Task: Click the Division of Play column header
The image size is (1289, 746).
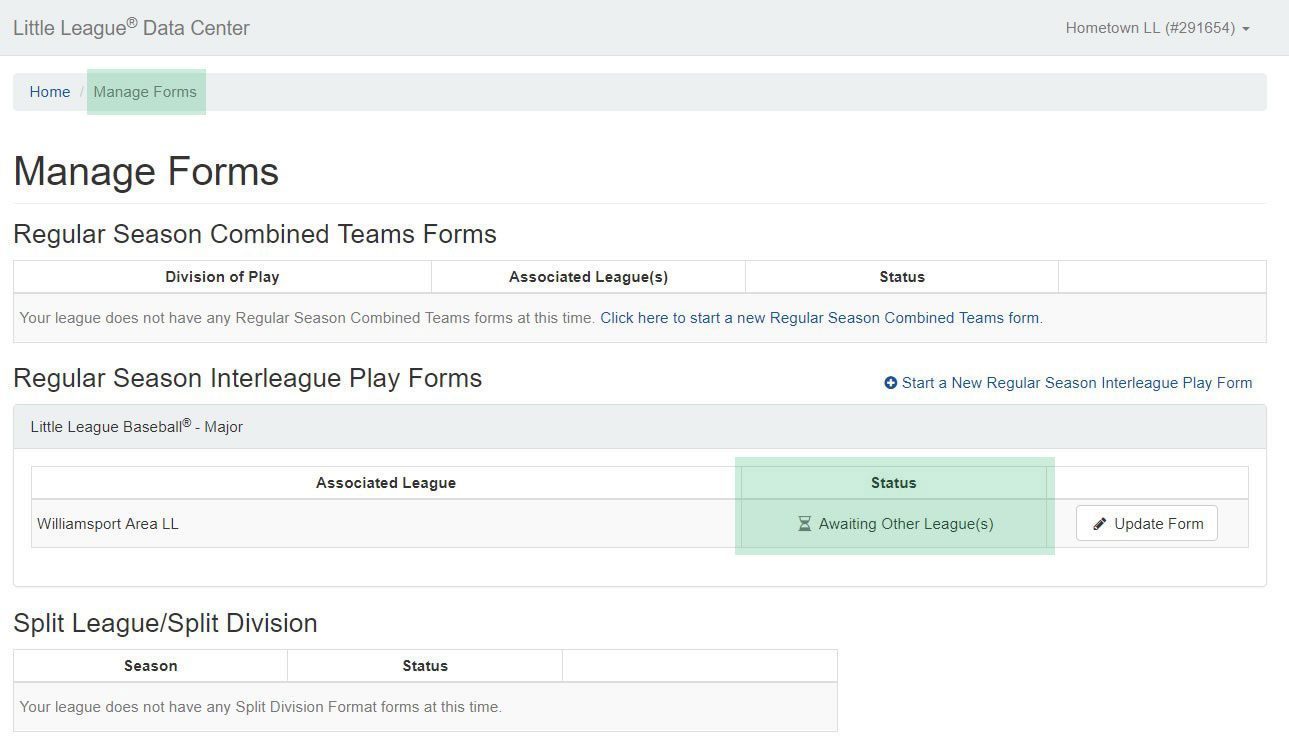Action: pos(222,277)
